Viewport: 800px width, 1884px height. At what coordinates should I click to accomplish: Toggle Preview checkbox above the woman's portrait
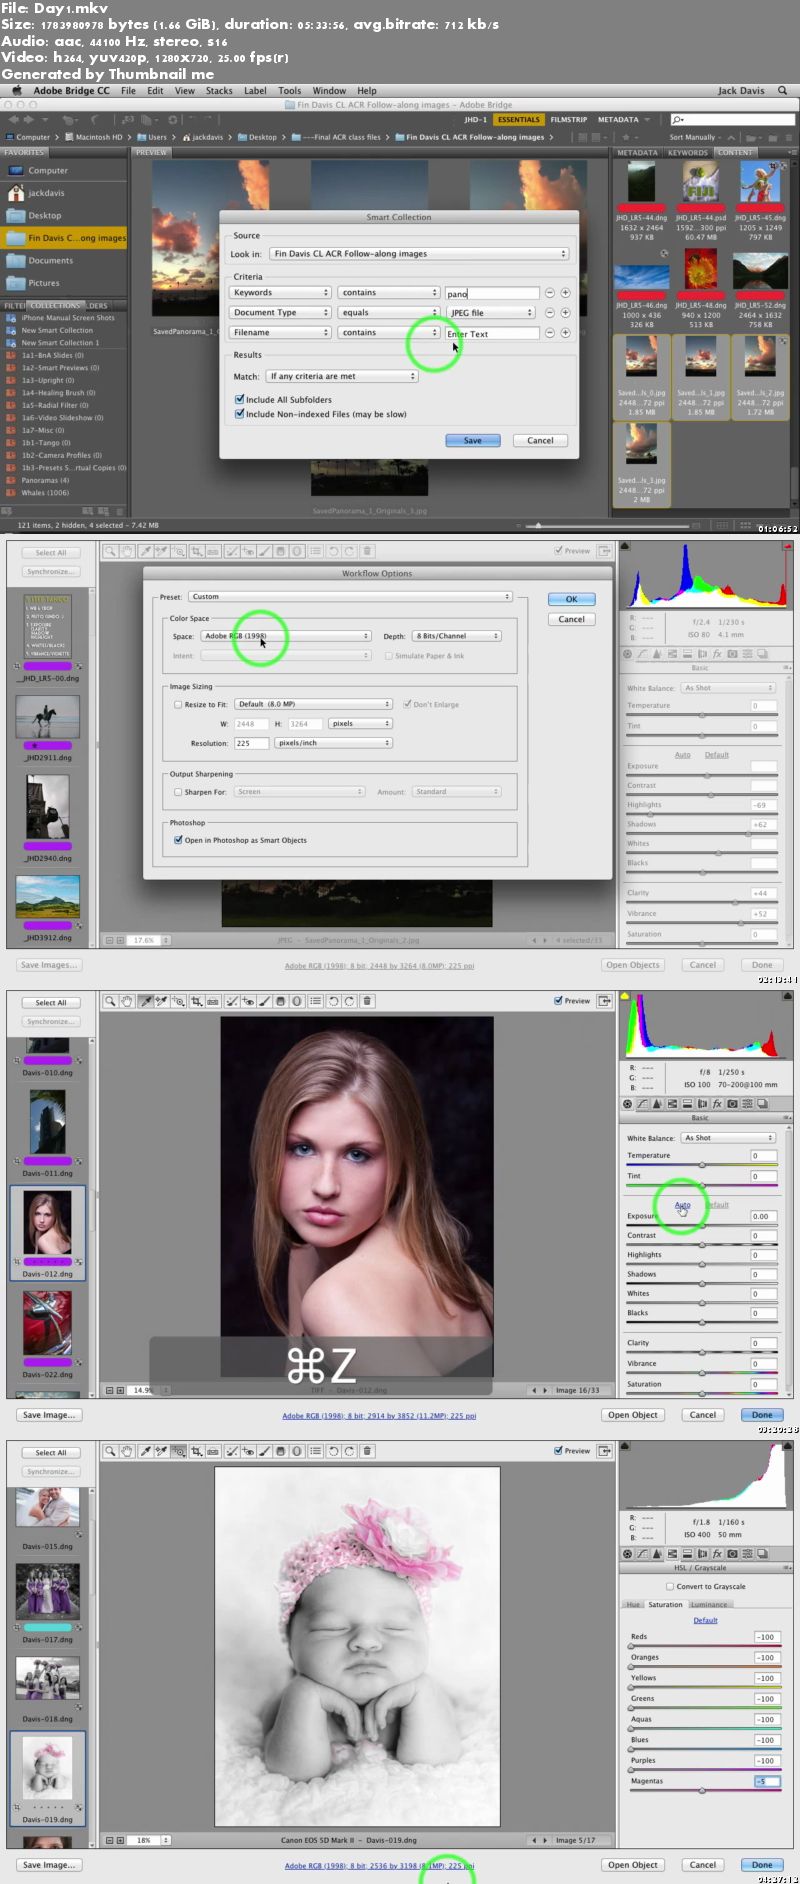click(558, 1001)
